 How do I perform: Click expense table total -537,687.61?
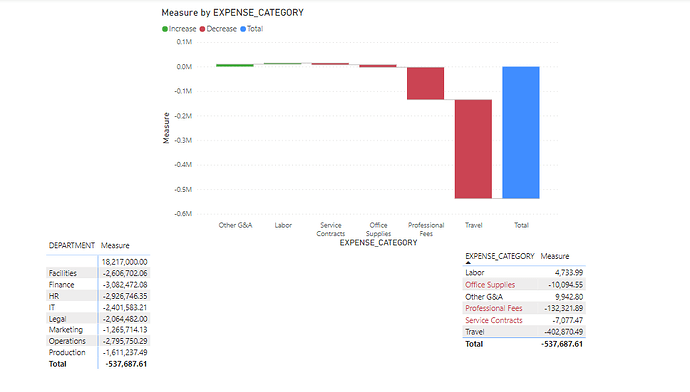click(x=562, y=344)
